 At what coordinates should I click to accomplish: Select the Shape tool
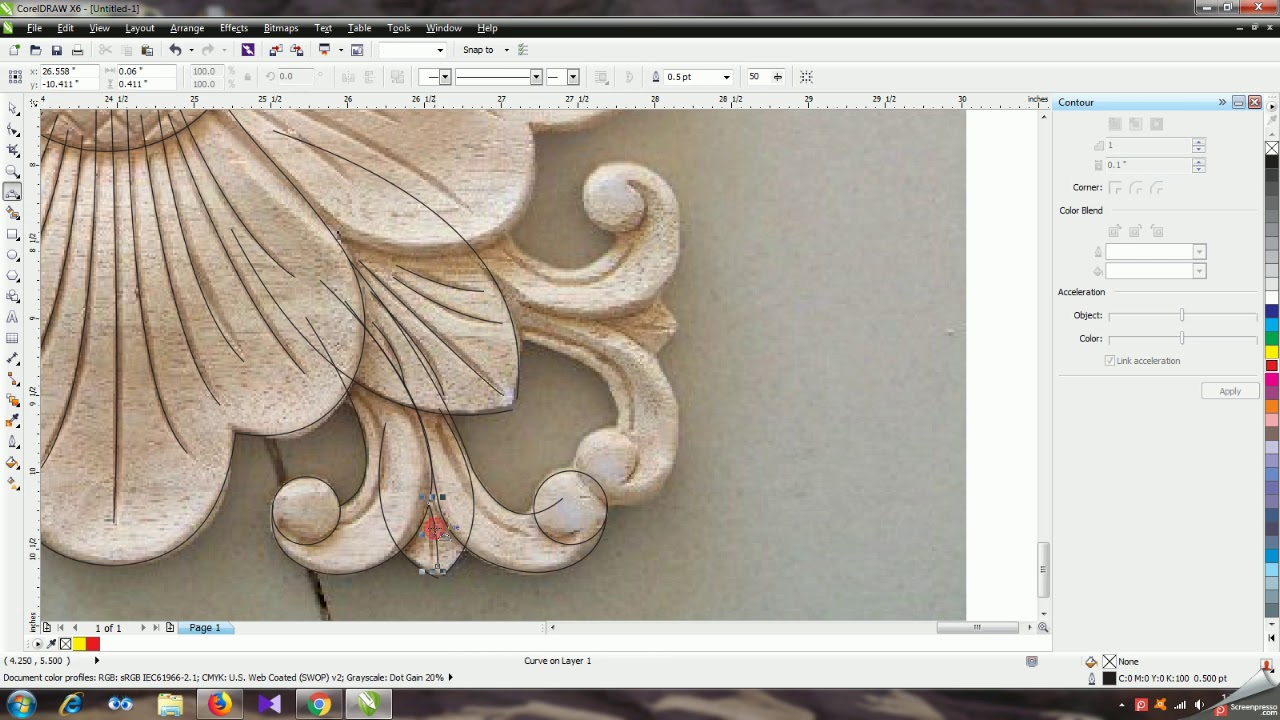[x=13, y=128]
